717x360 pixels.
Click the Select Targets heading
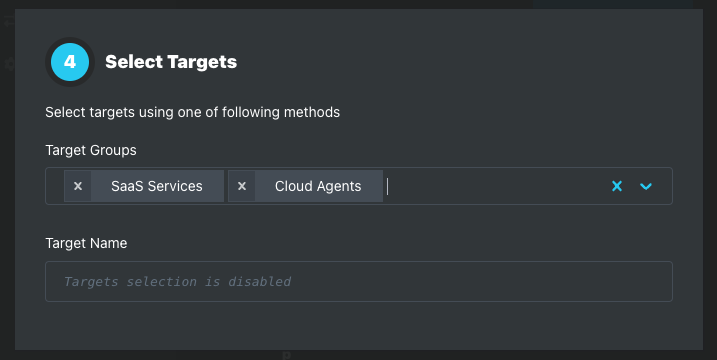171,62
